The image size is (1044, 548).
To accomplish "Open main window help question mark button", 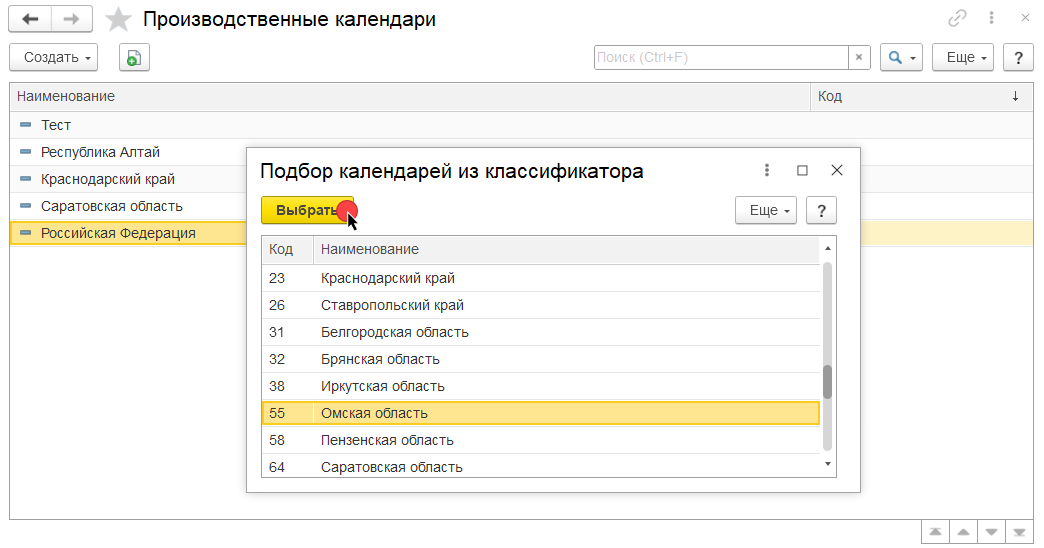I will [1018, 58].
